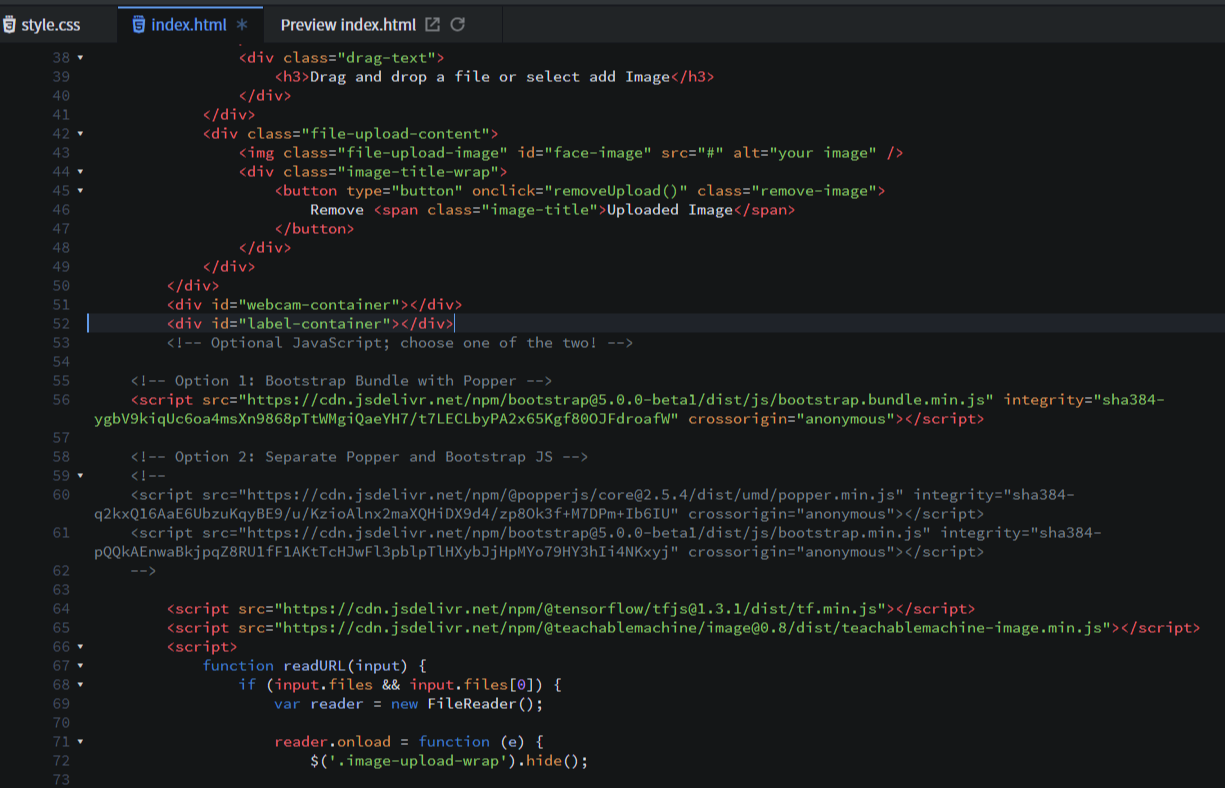Click line number 52 in the gutter
Viewport: 1225px width, 788px height.
click(61, 324)
